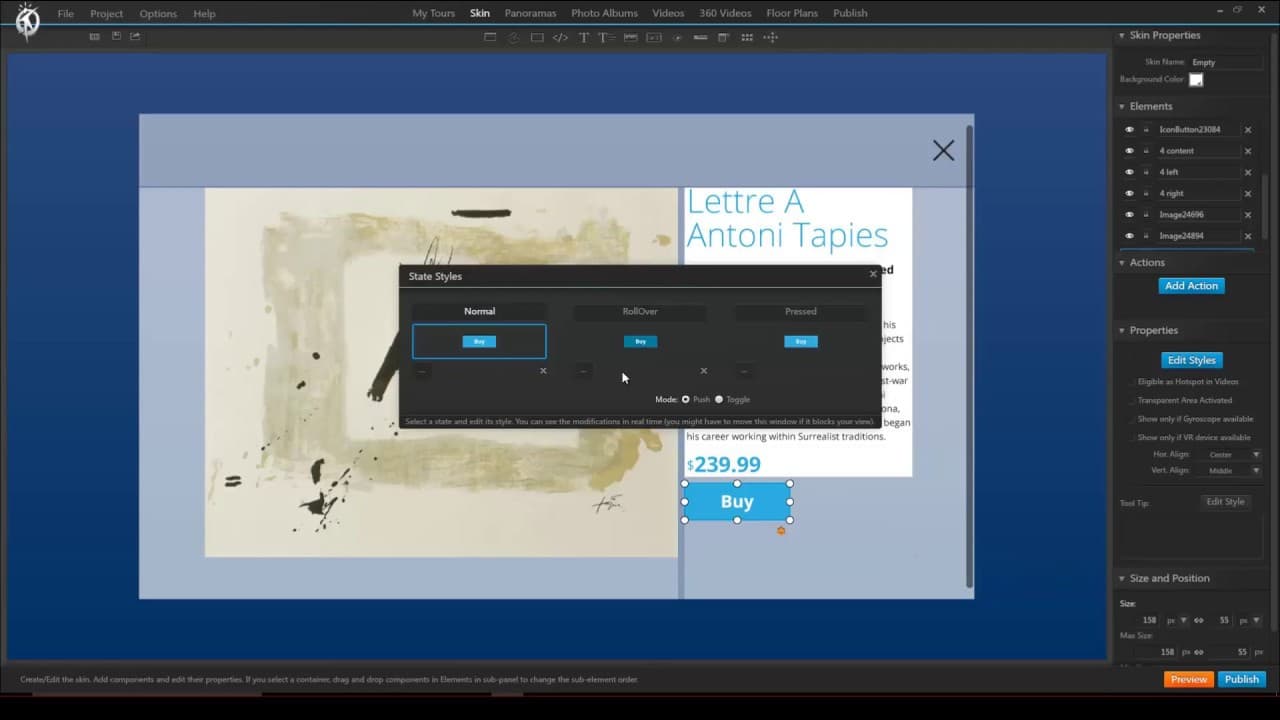Screen dimensions: 1280x720
Task: Hide the 4 content element
Action: pos(1130,151)
